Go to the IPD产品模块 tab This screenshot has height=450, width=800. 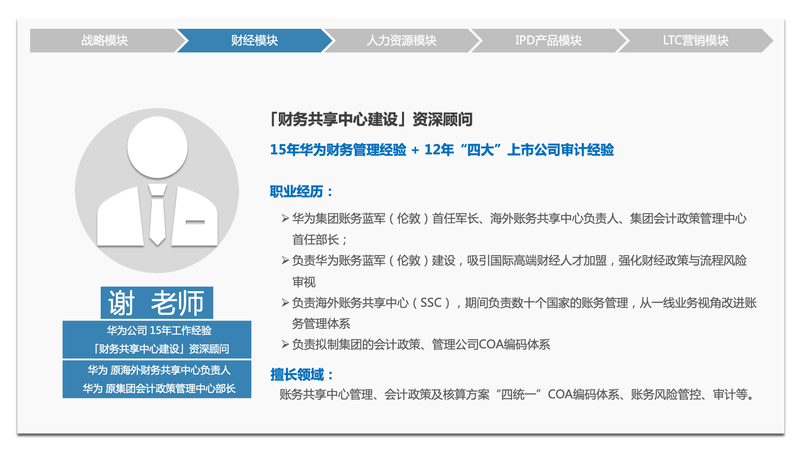(548, 41)
